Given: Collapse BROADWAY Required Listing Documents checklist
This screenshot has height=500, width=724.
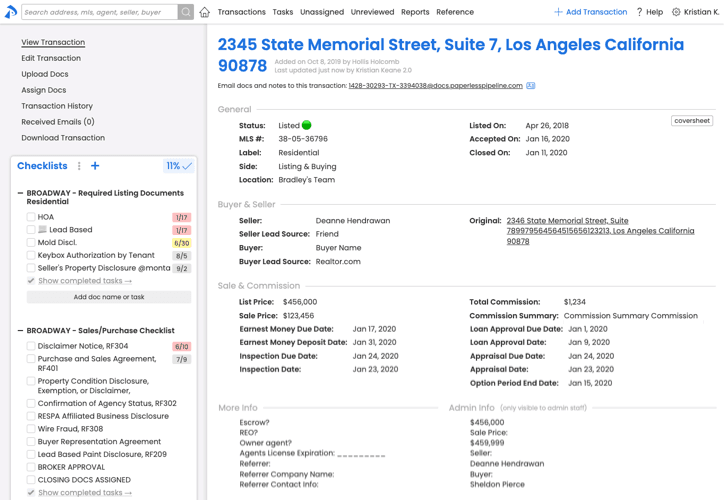Looking at the screenshot, I should (x=20, y=193).
